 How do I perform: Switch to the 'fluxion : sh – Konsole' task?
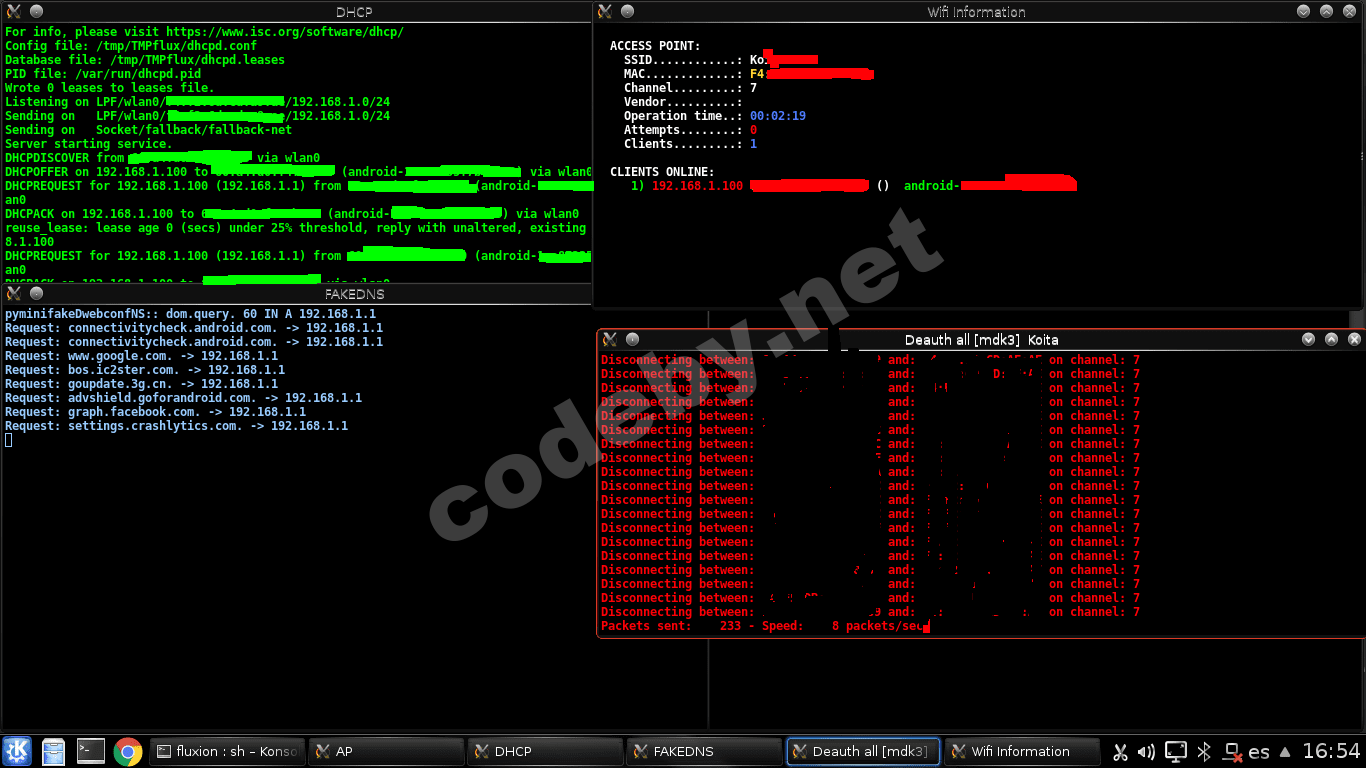click(x=226, y=752)
